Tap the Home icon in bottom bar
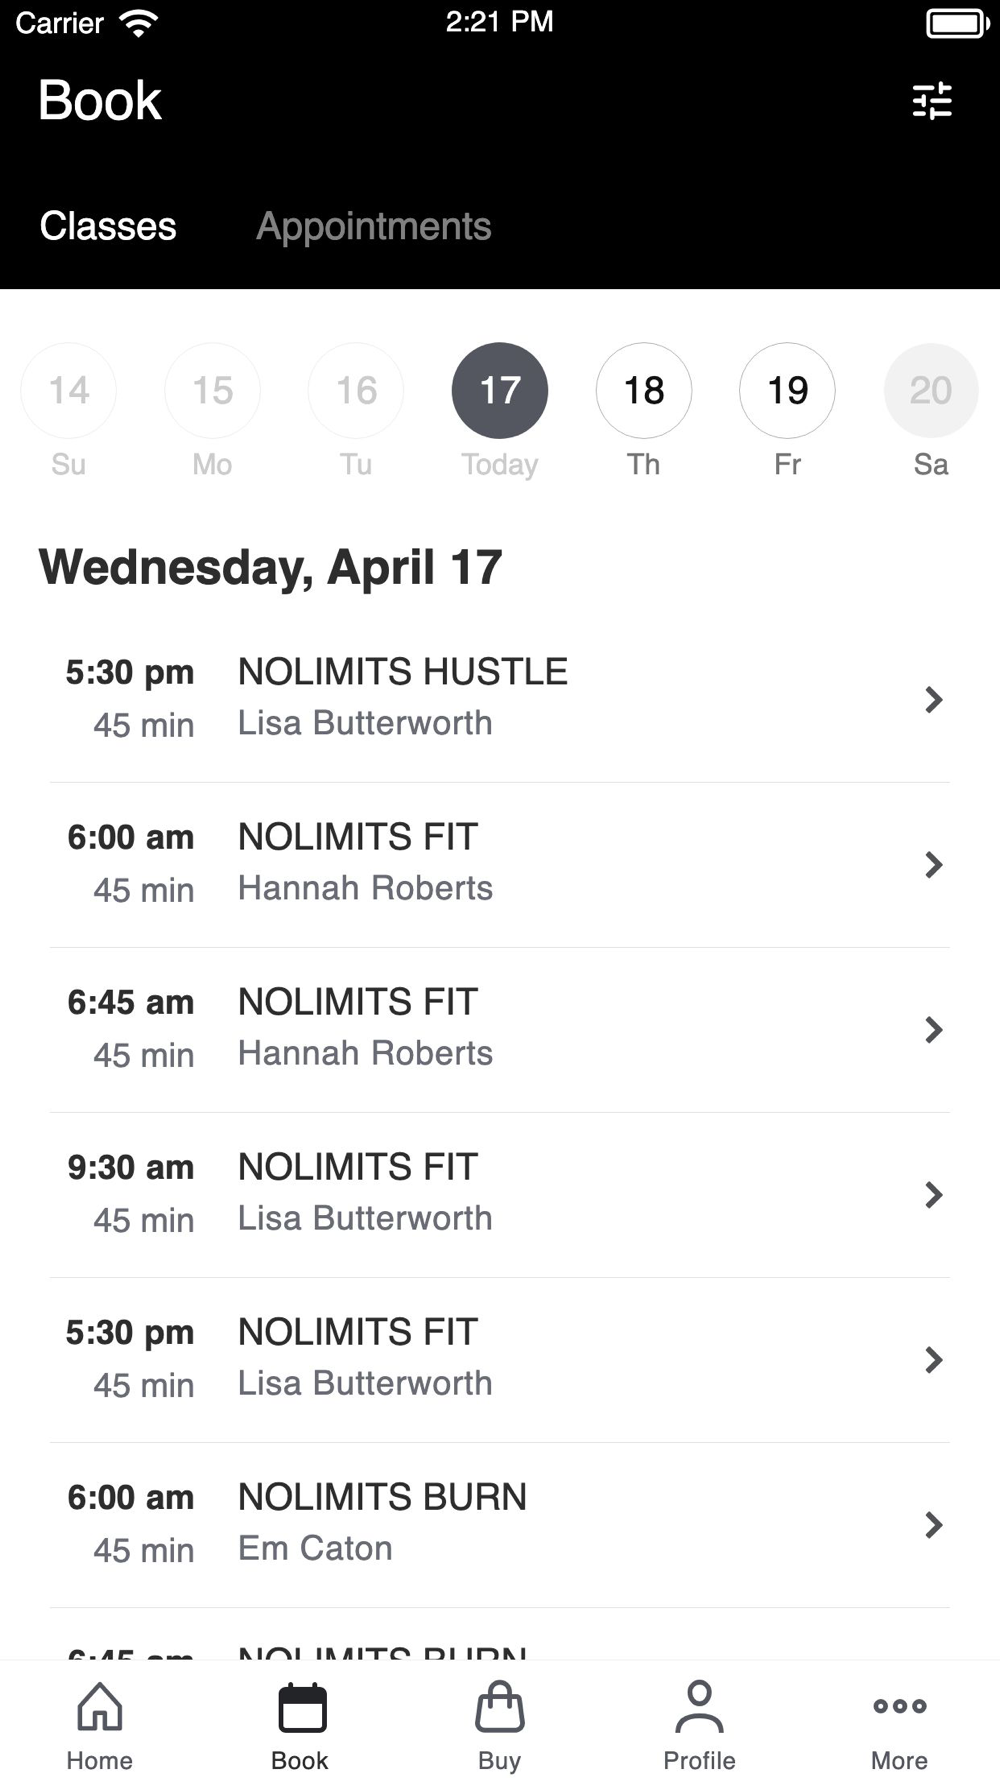This screenshot has width=1000, height=1778. [100, 1706]
